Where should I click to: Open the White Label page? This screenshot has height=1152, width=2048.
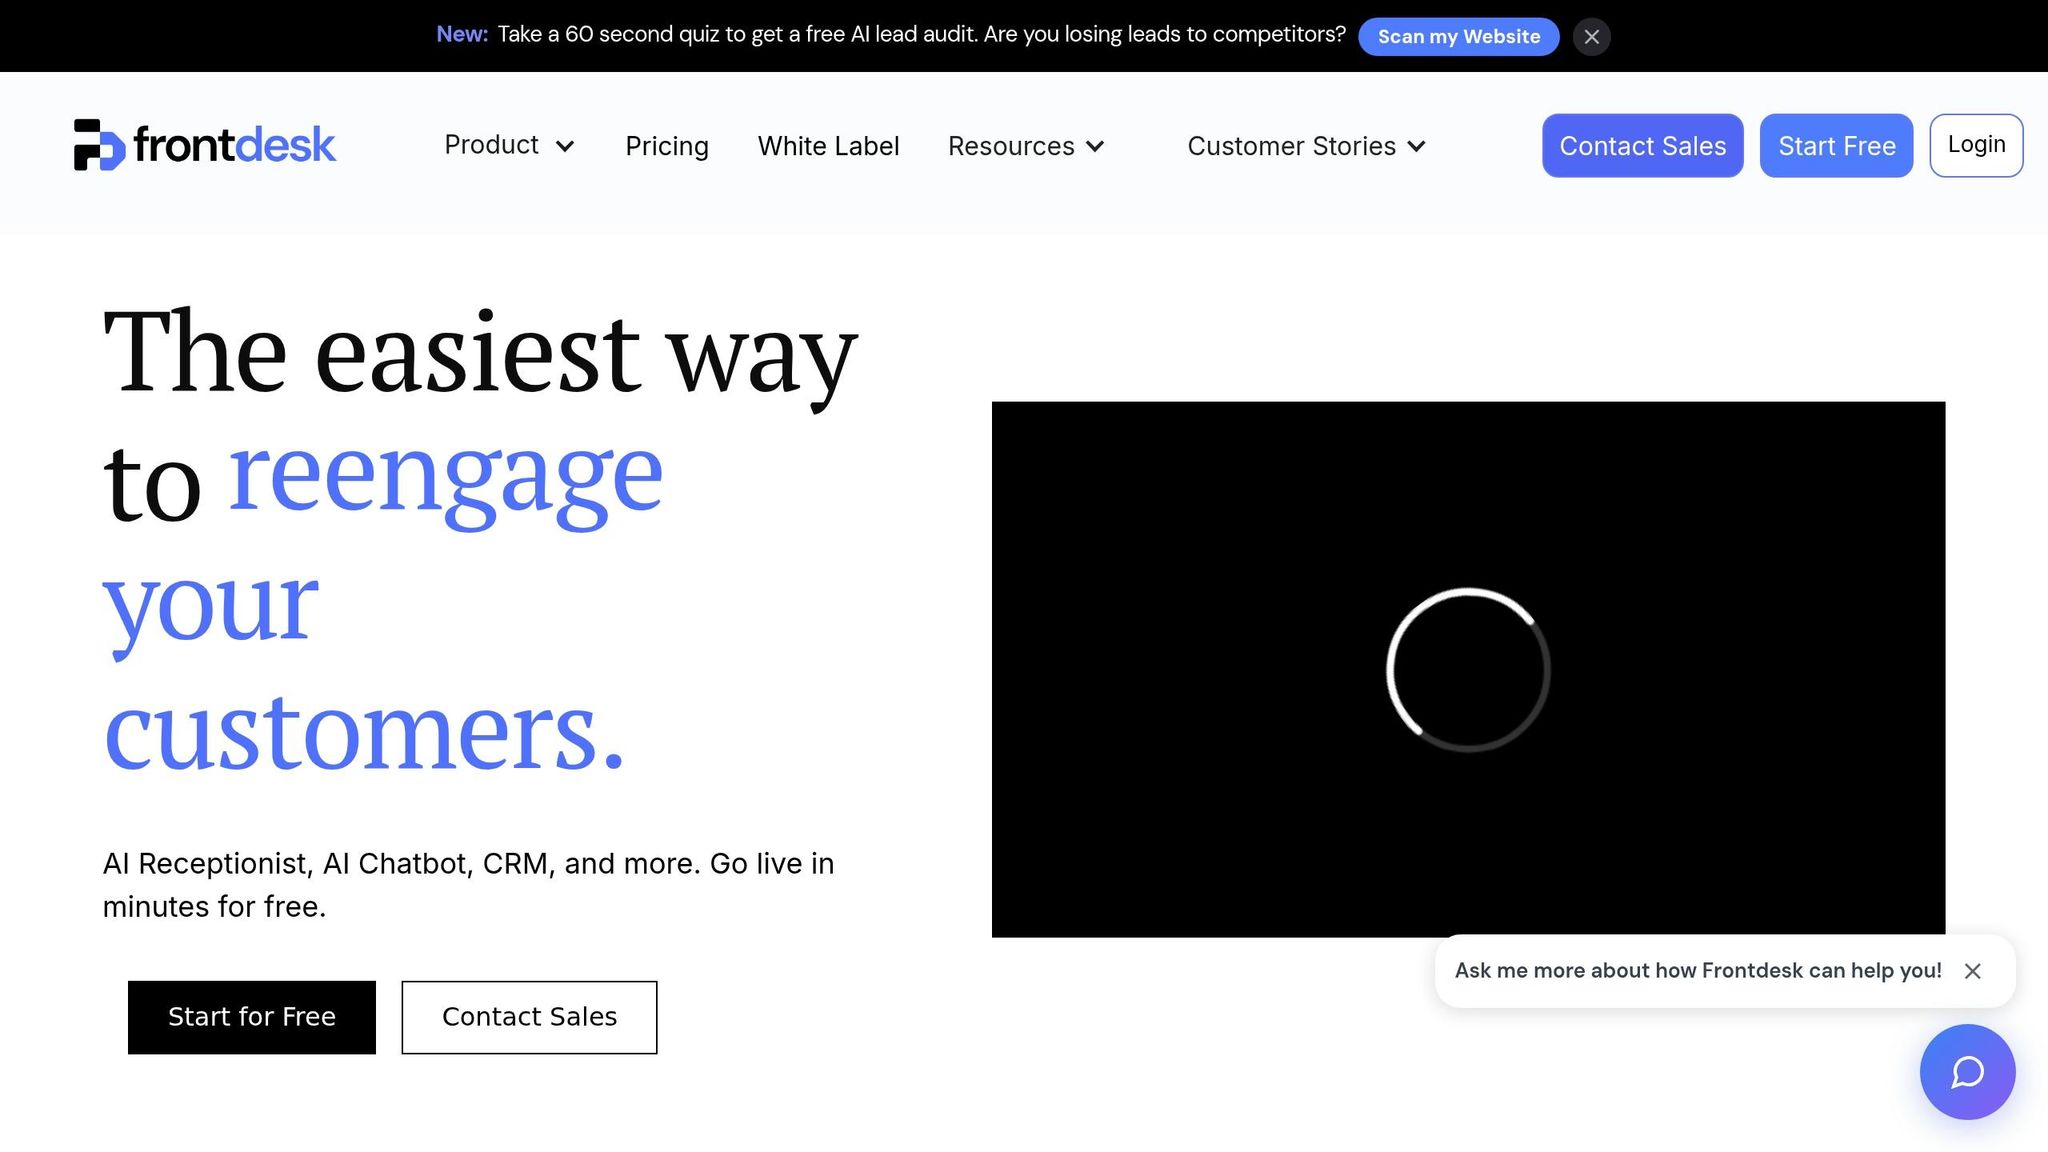828,146
